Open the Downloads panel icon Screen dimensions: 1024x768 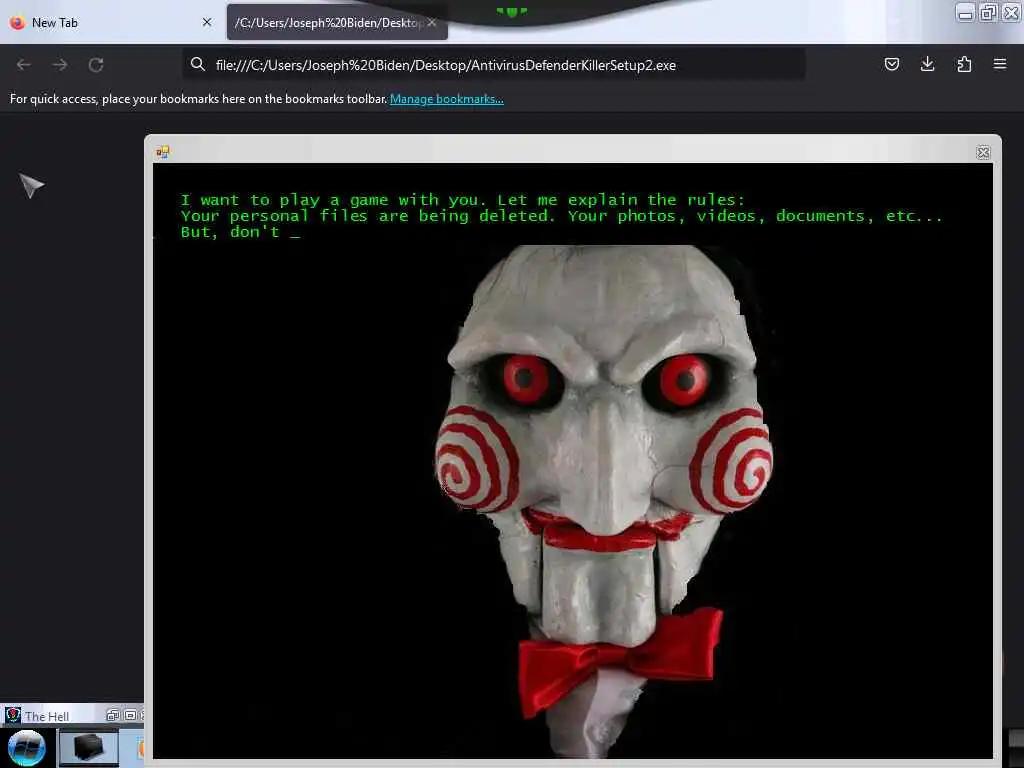pos(927,64)
